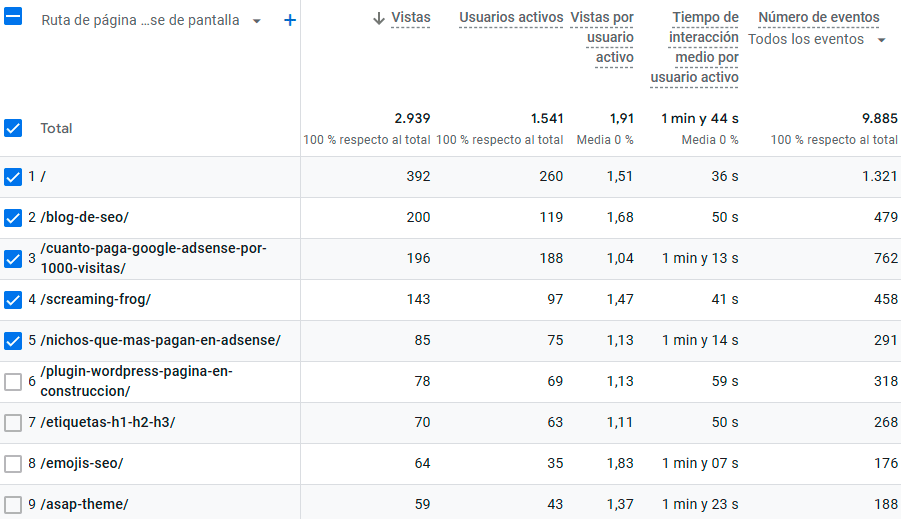
Task: Click Tiempo de interacción medio column header
Action: pyautogui.click(x=695, y=48)
